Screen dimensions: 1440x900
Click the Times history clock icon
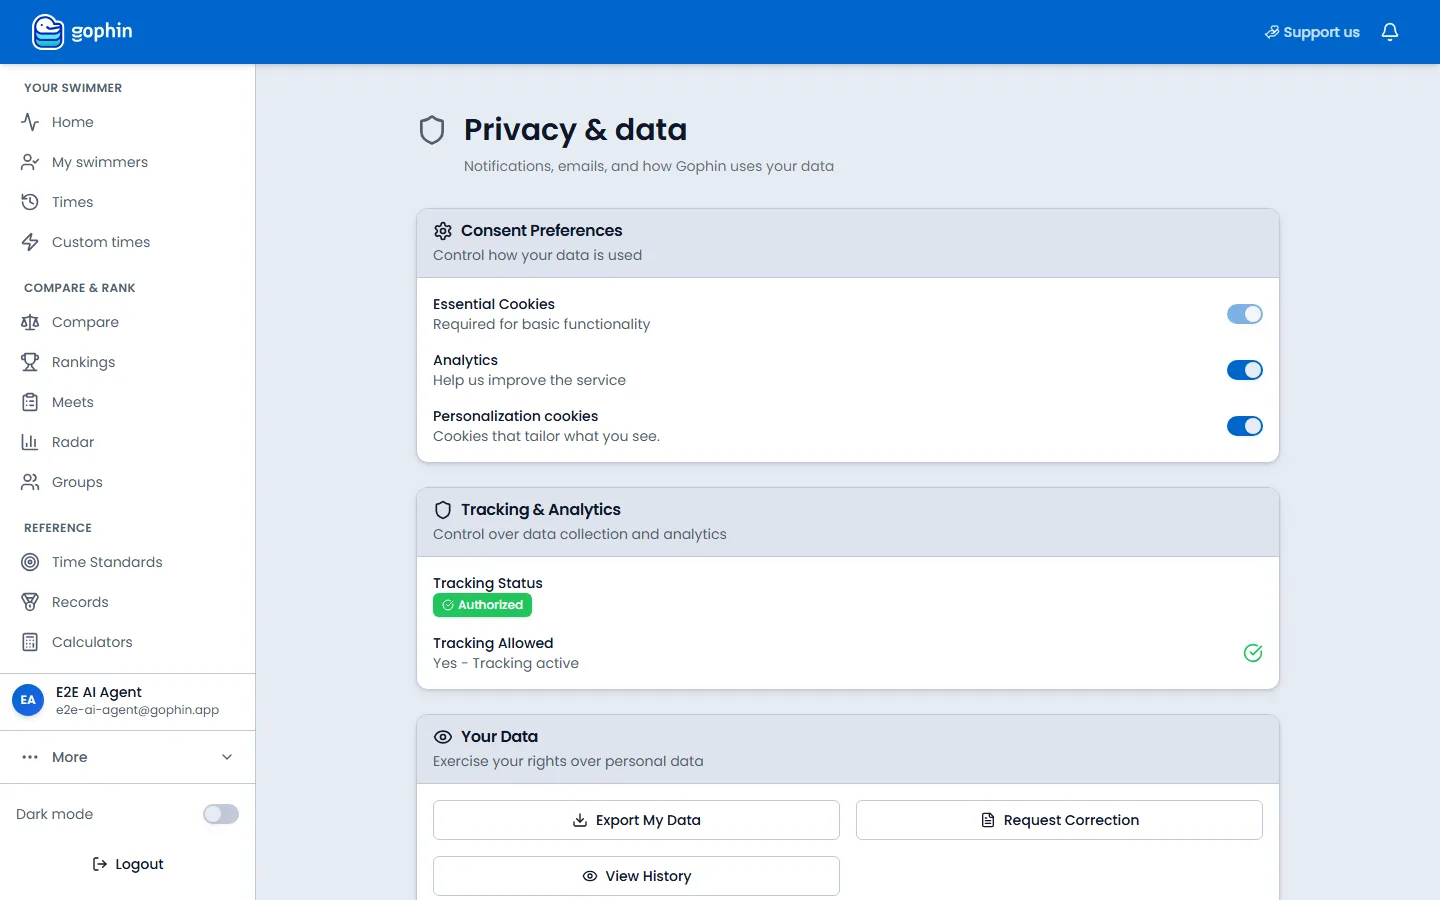(x=30, y=202)
